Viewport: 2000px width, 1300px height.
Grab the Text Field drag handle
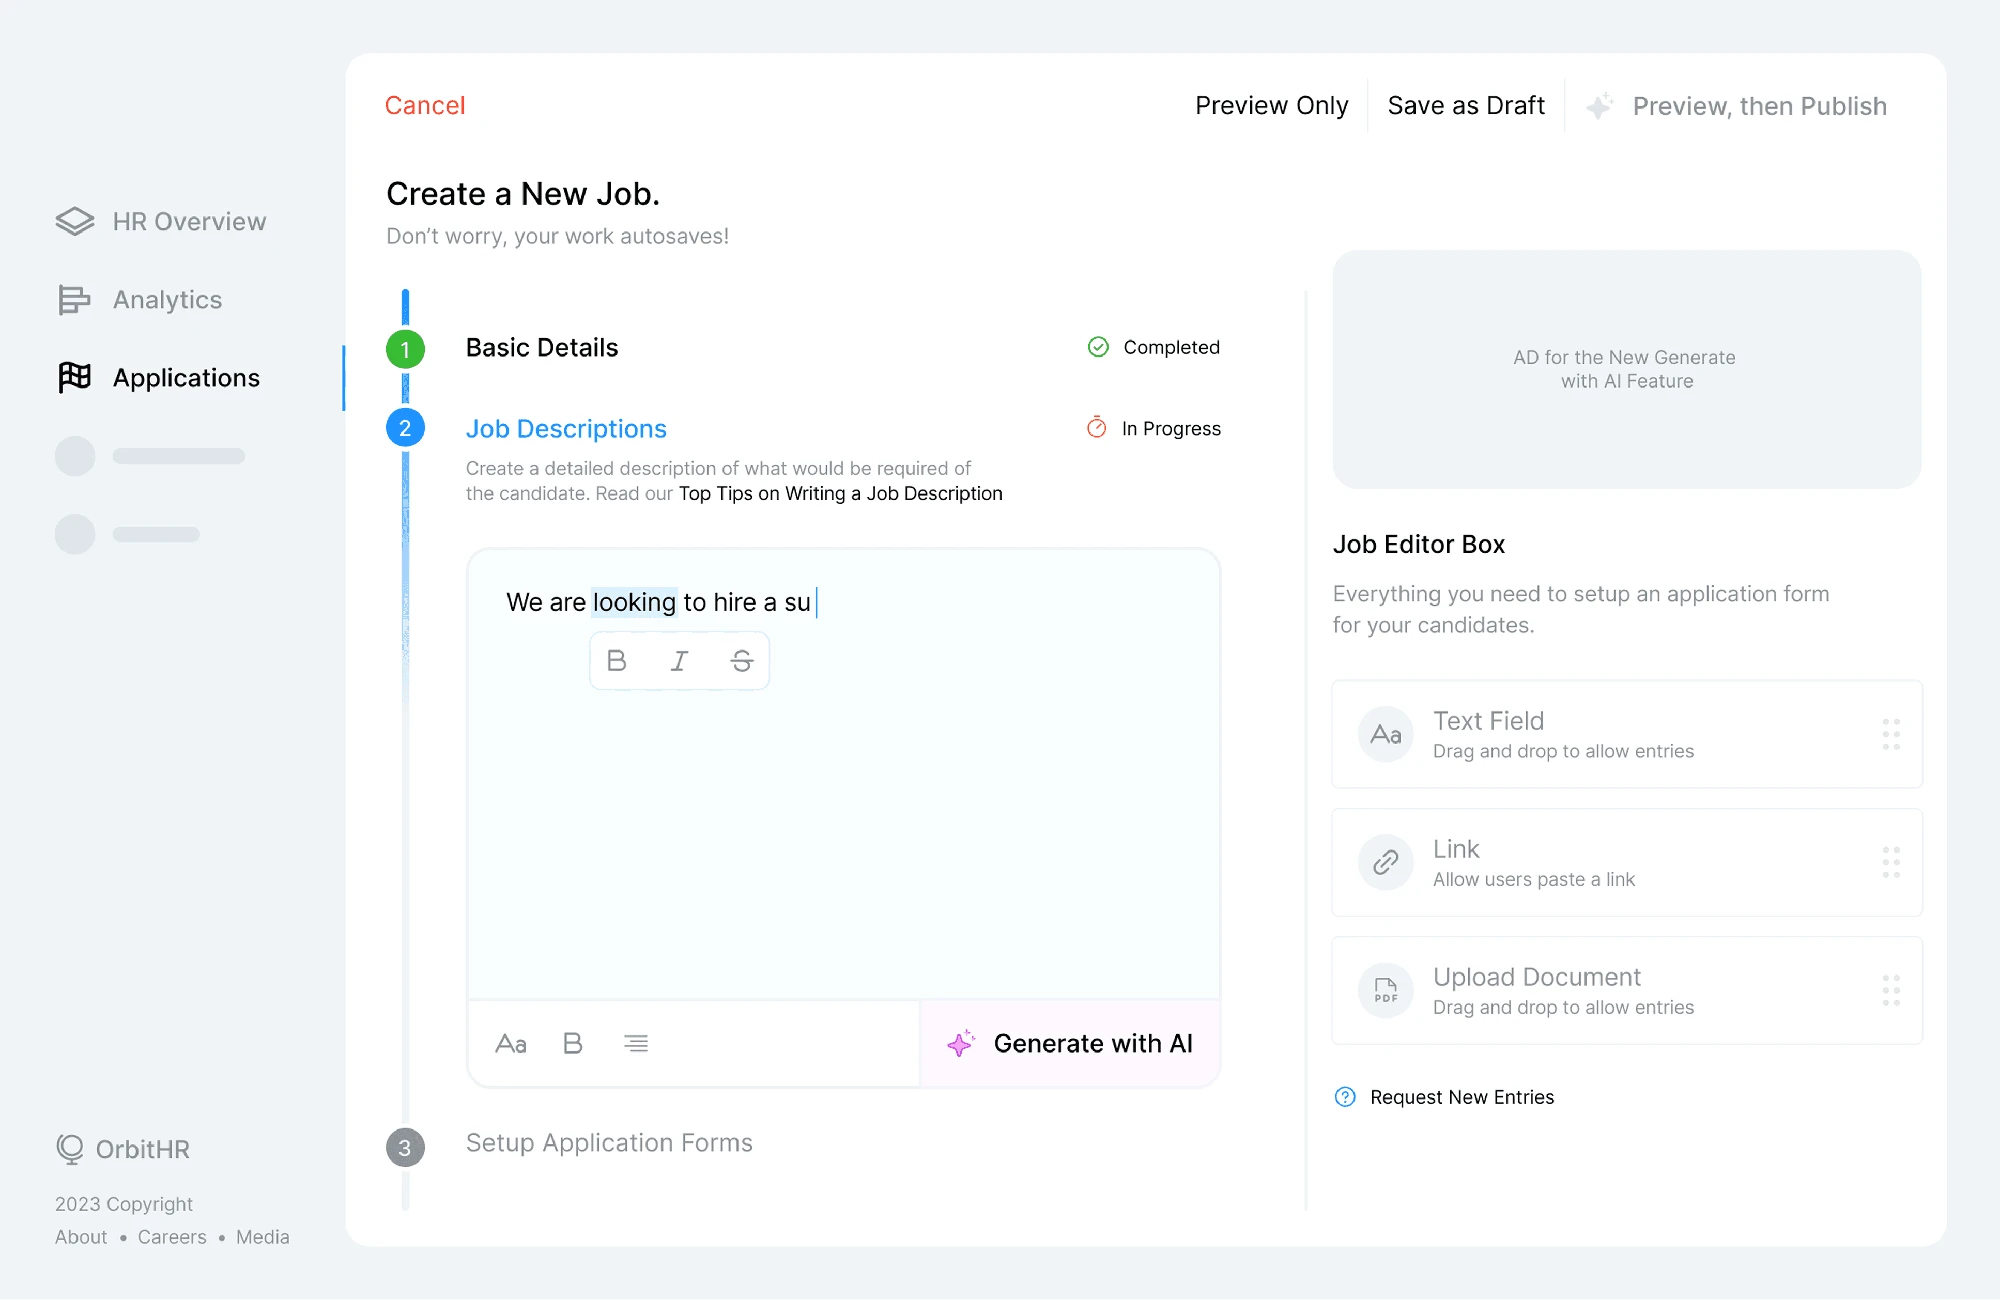click(x=1891, y=734)
